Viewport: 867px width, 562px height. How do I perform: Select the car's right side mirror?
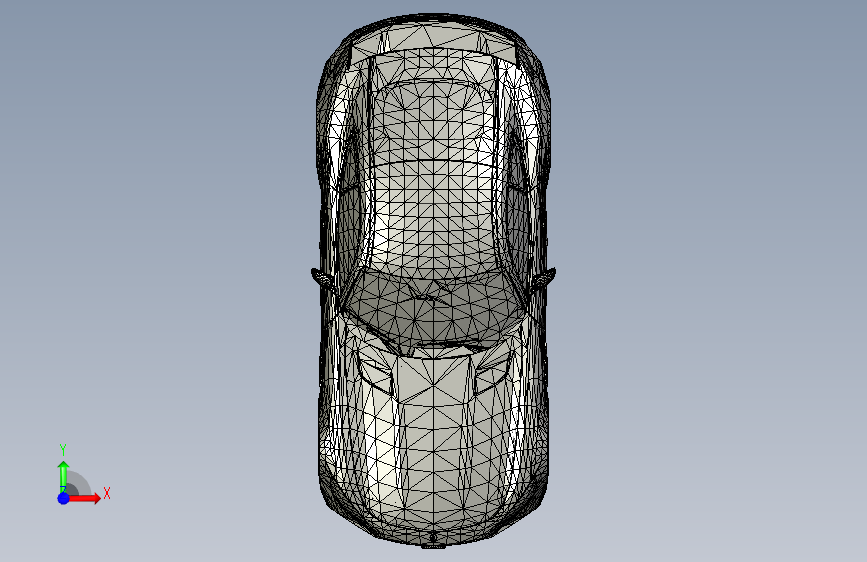(x=544, y=277)
